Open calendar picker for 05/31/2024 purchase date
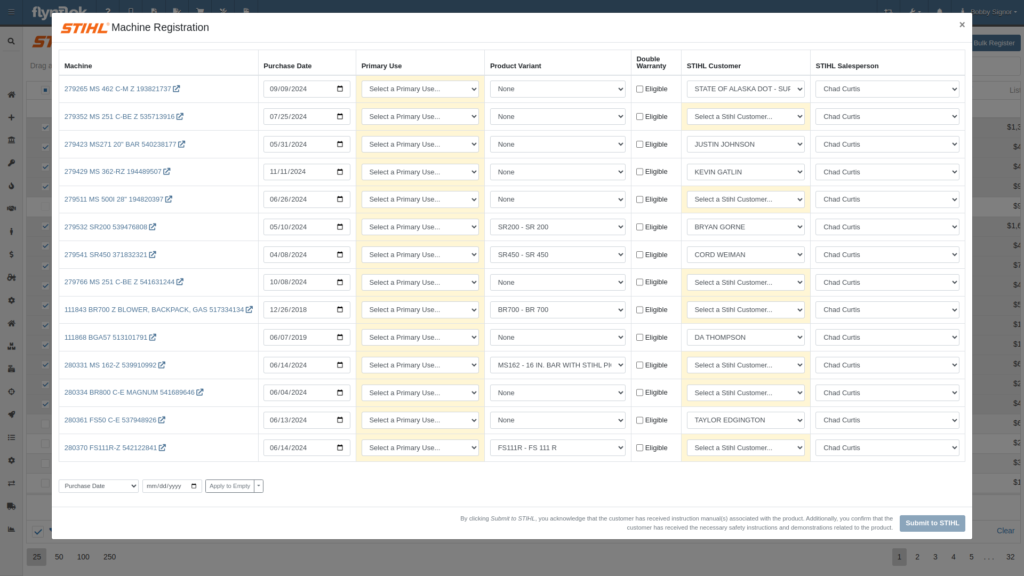Image resolution: width=1024 pixels, height=576 pixels. [x=340, y=144]
